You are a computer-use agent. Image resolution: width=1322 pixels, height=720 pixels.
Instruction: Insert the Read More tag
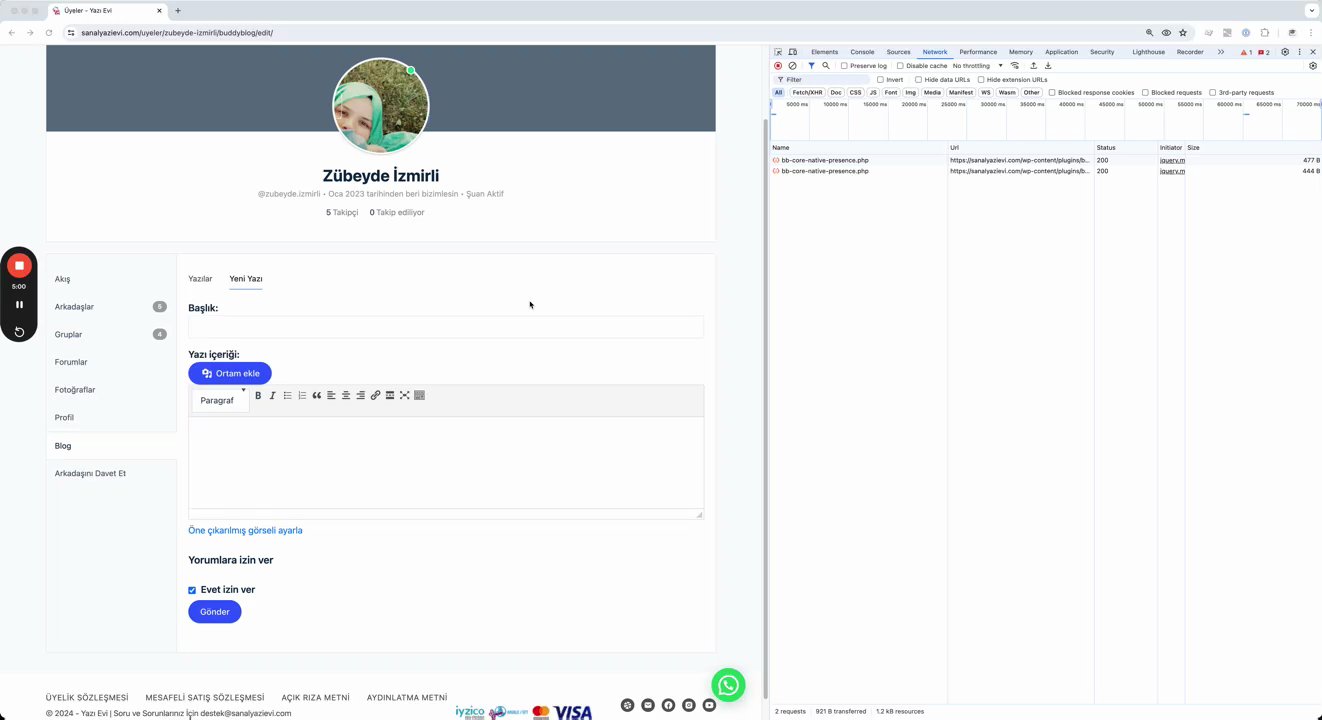[x=390, y=395]
